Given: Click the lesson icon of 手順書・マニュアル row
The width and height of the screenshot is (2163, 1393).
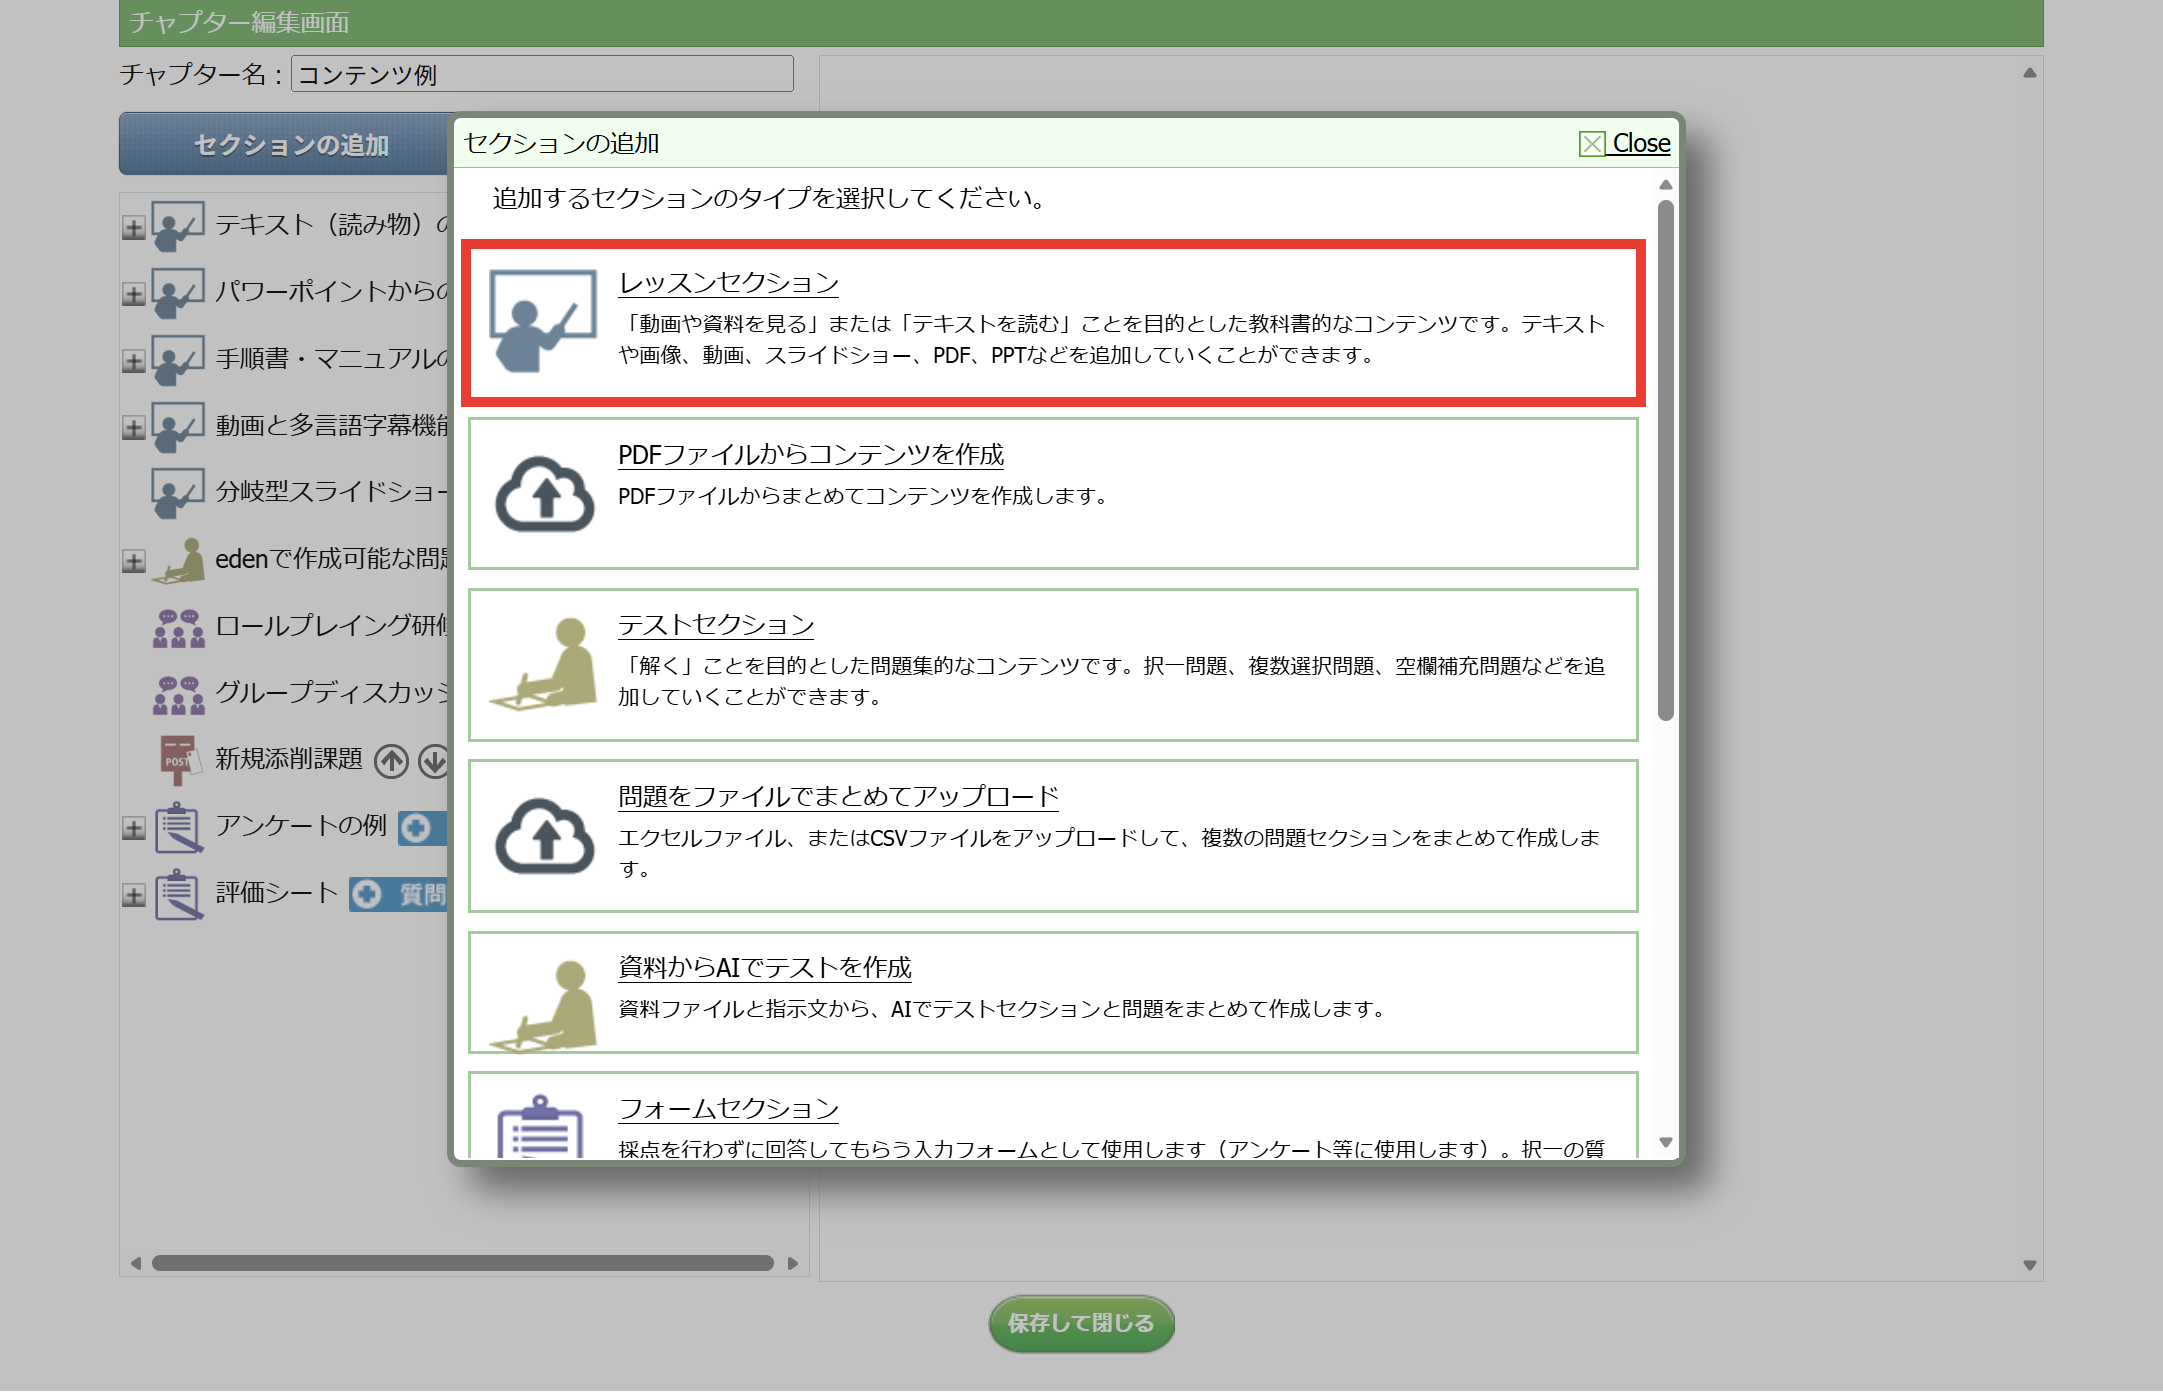Looking at the screenshot, I should [178, 360].
